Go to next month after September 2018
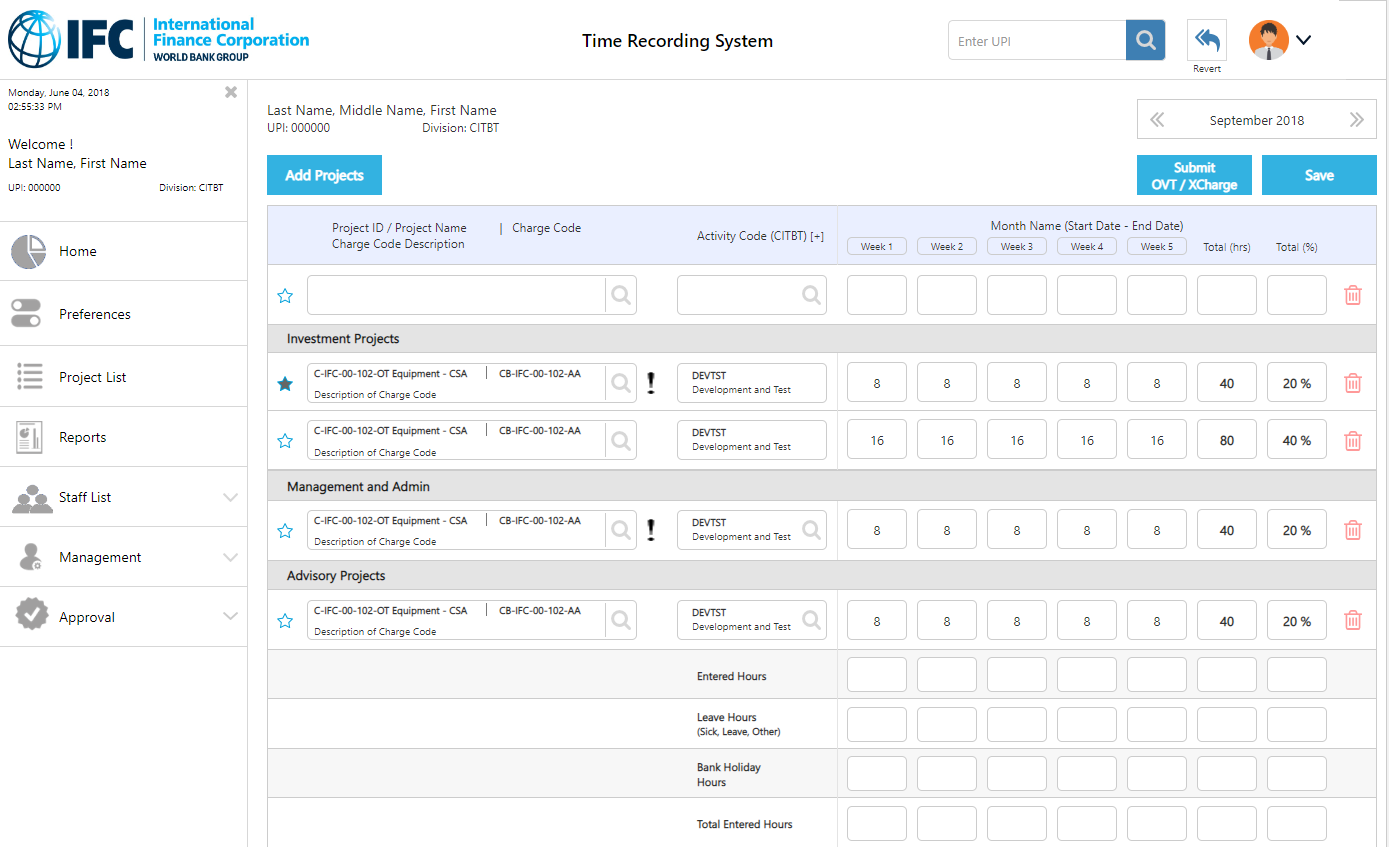Screen dimensions: 1389x847 [1356, 120]
